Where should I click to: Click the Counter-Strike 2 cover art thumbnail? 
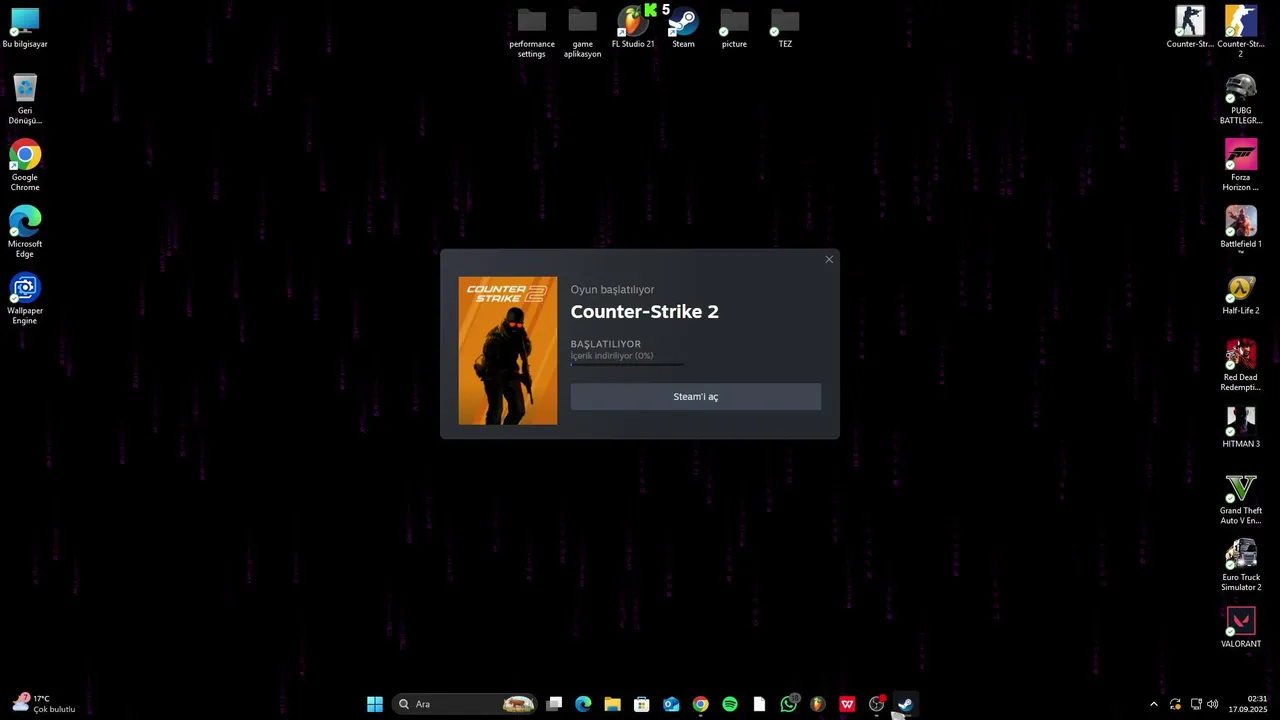tap(508, 351)
